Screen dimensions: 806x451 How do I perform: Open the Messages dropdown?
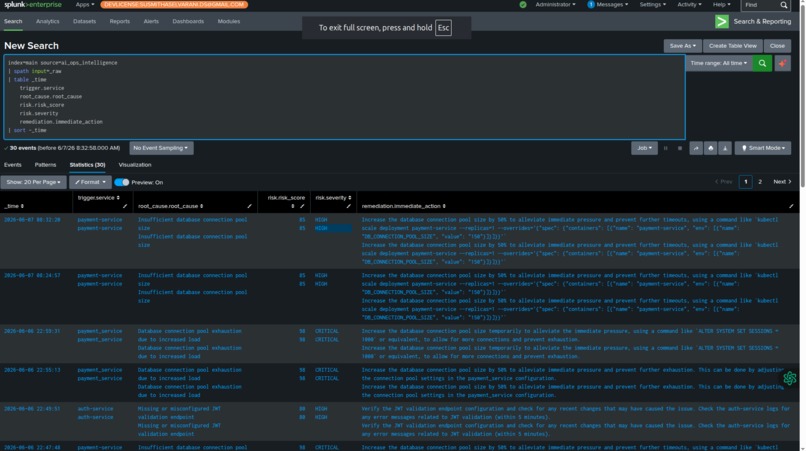click(611, 5)
